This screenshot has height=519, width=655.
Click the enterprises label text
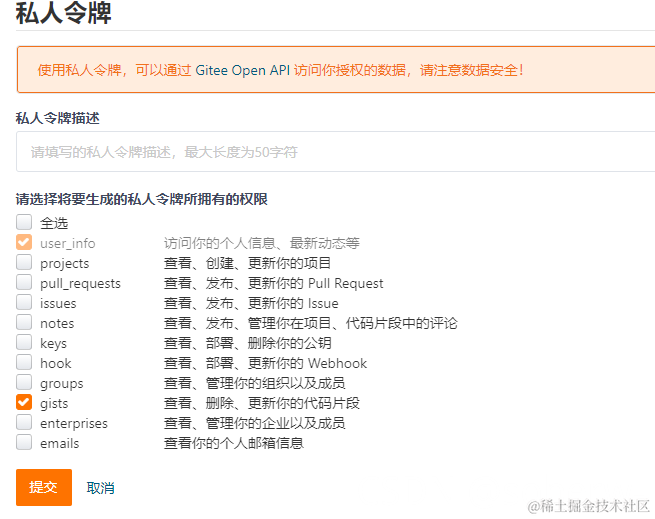click(x=74, y=424)
